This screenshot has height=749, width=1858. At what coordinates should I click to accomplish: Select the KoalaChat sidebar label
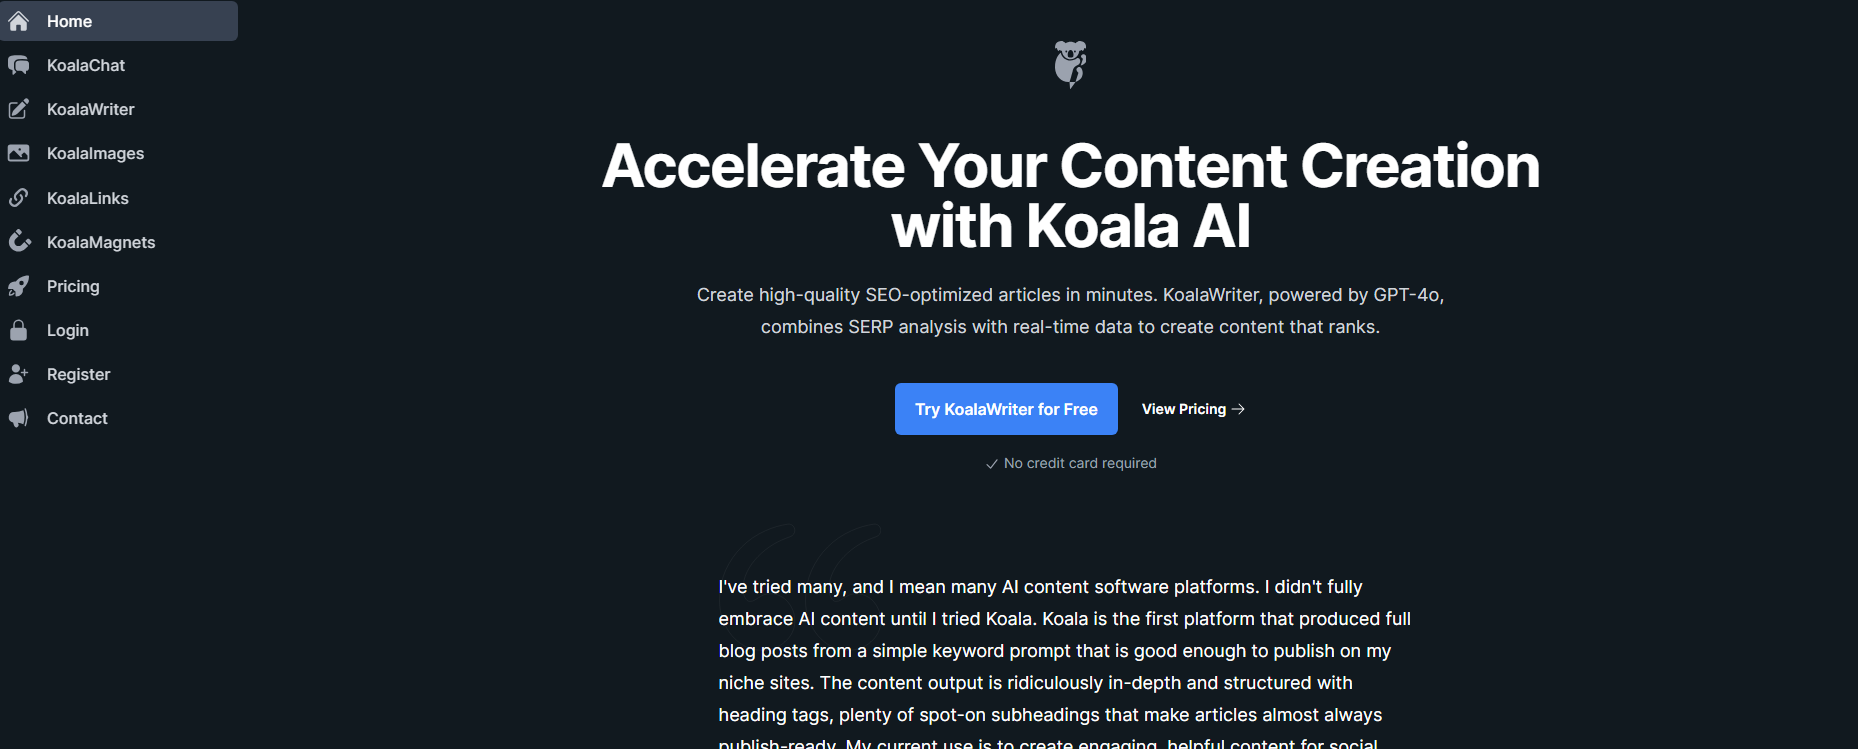[x=86, y=65]
